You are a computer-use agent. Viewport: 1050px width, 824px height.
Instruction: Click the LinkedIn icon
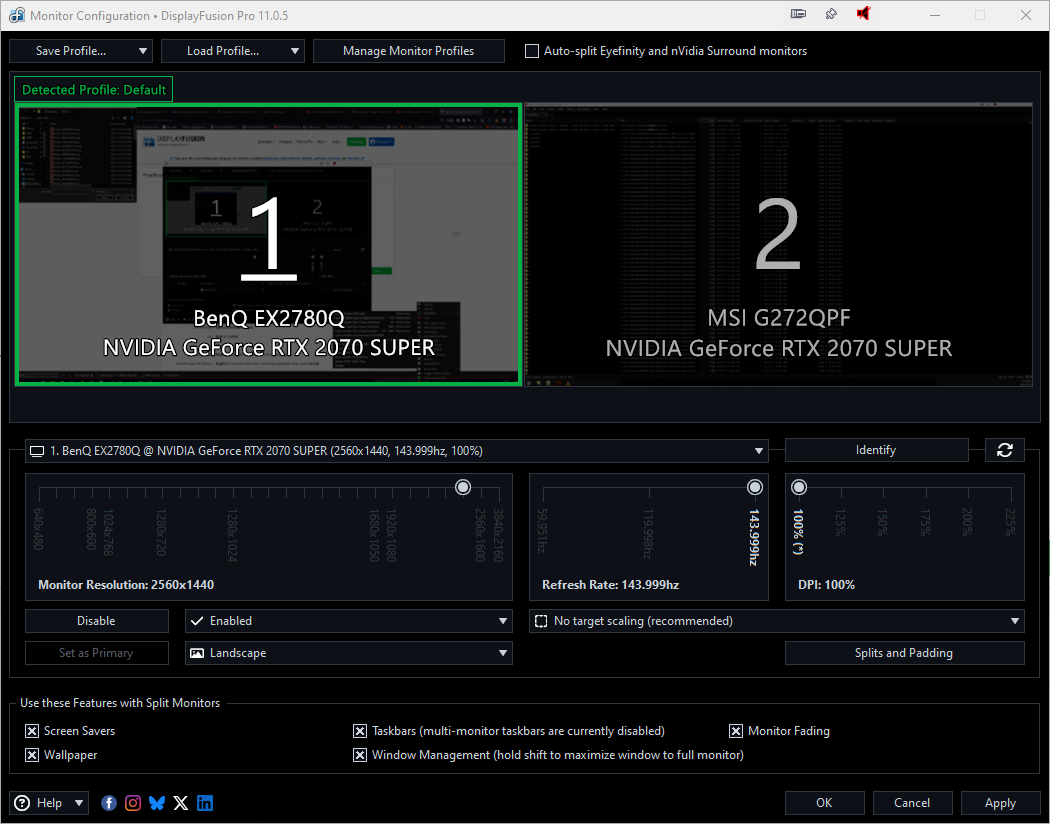(x=205, y=803)
